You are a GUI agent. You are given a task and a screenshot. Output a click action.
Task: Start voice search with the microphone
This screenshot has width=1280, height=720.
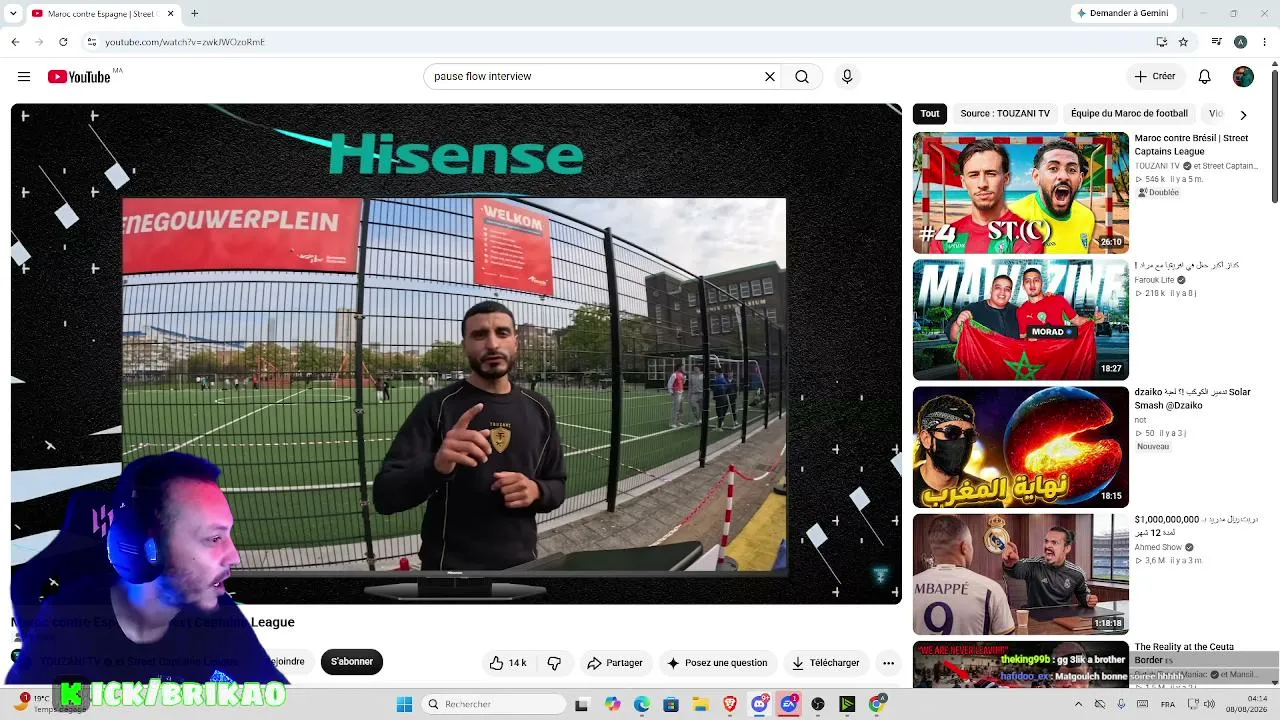click(x=847, y=77)
